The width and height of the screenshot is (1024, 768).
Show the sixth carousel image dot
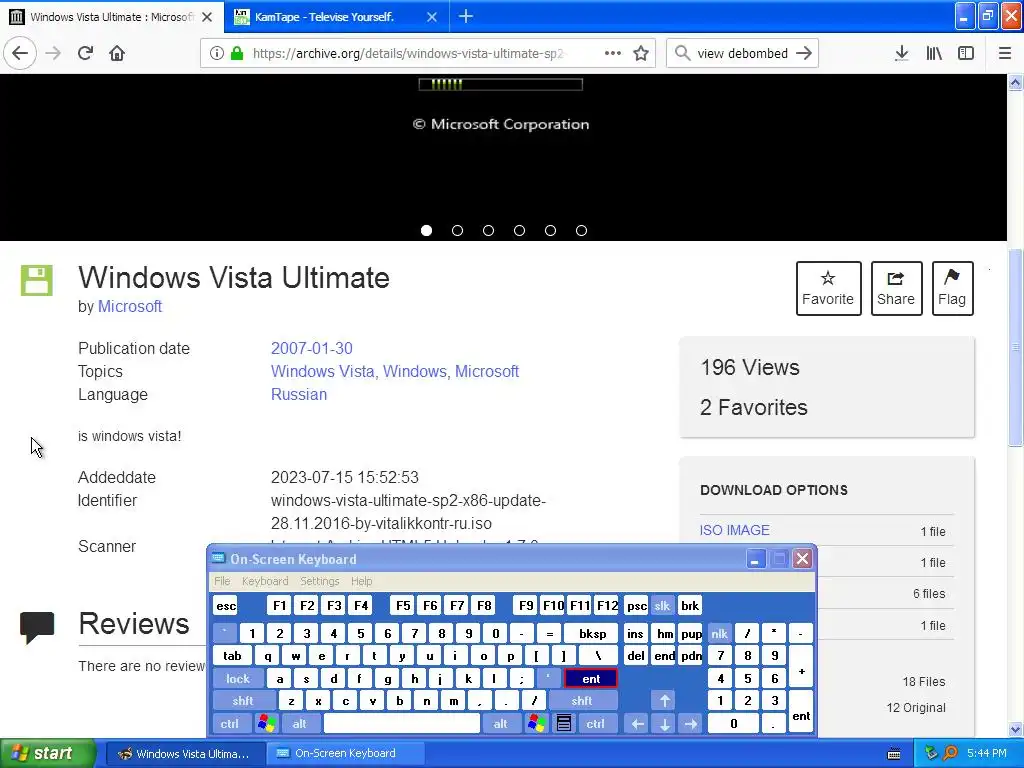pyautogui.click(x=581, y=231)
